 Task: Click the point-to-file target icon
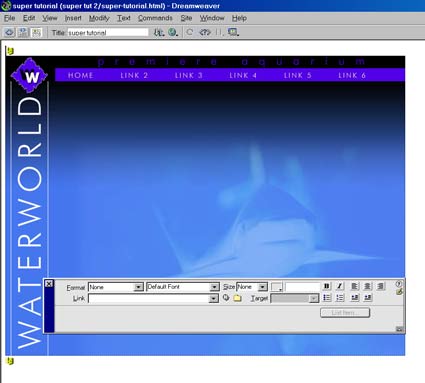click(226, 298)
